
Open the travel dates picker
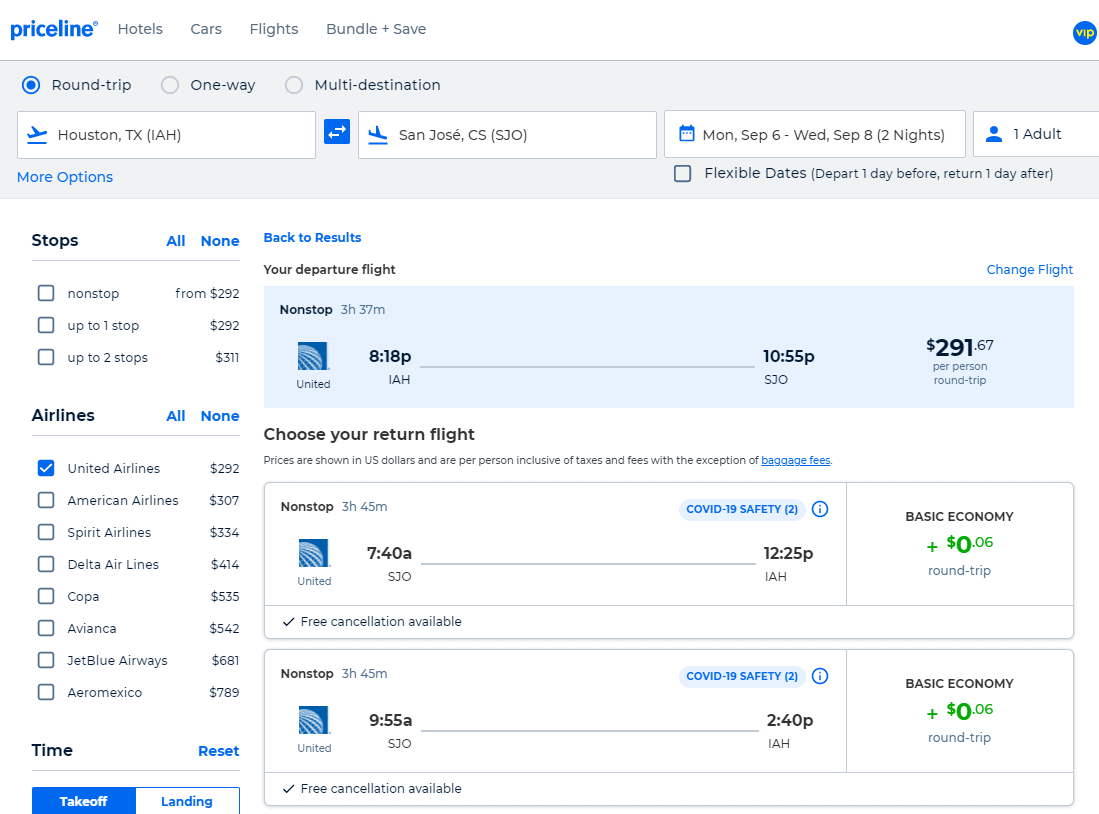click(x=814, y=134)
